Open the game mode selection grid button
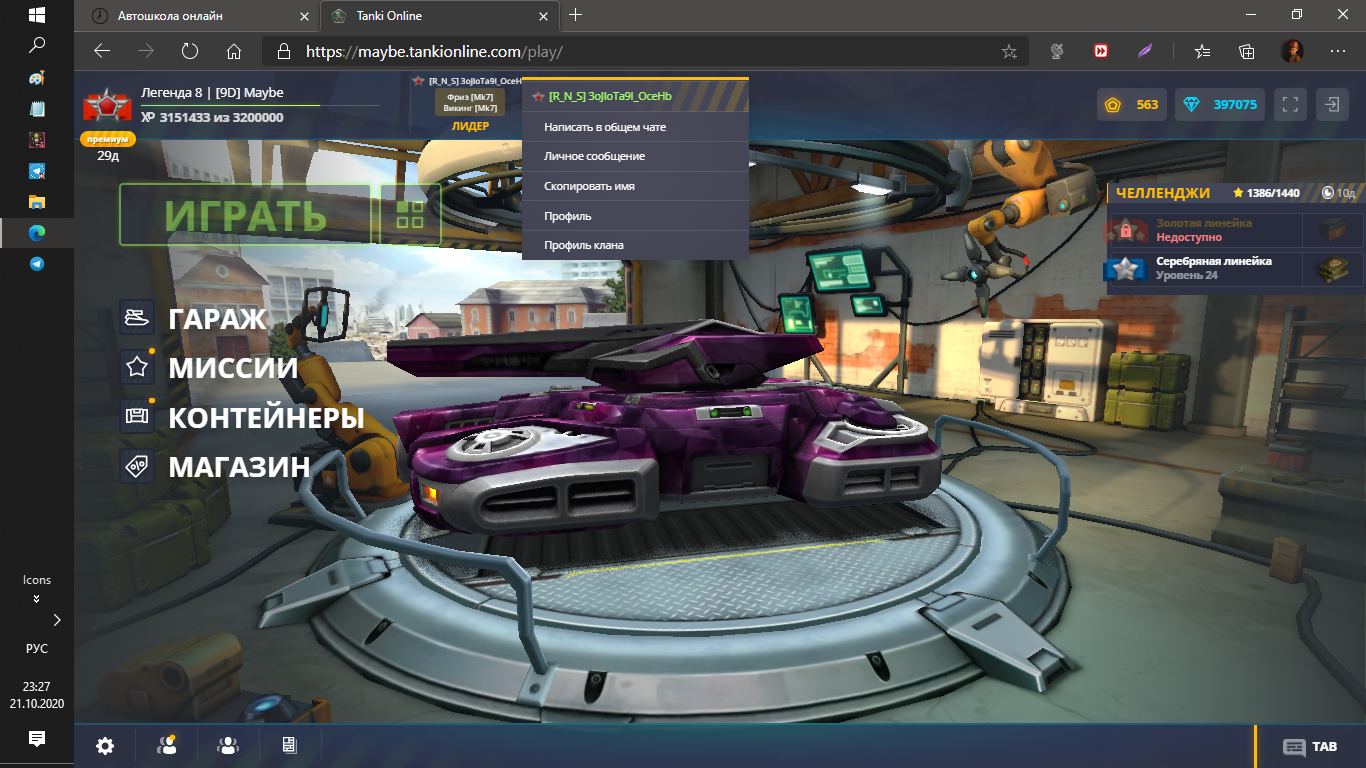 click(x=410, y=215)
